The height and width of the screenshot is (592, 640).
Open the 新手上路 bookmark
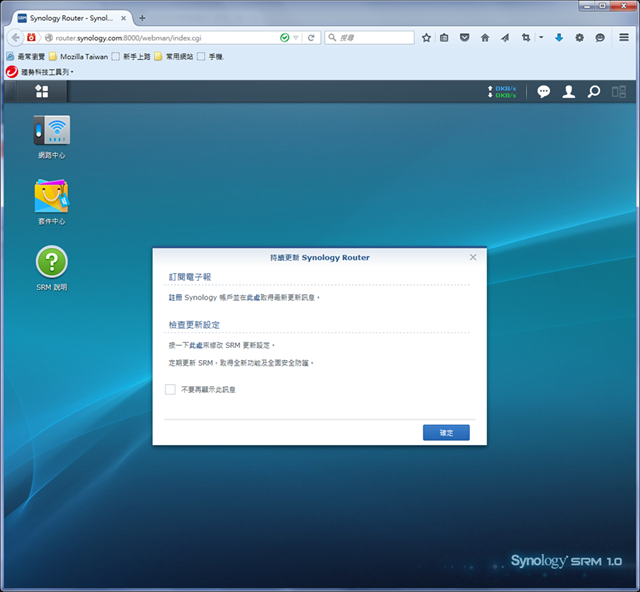point(131,57)
